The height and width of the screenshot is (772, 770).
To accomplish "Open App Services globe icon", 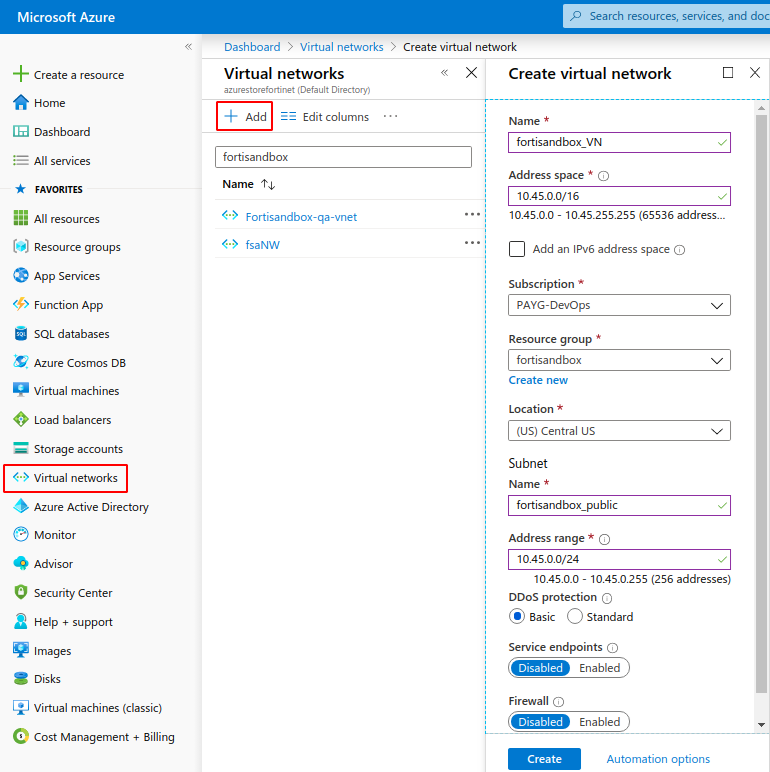I will (x=21, y=275).
